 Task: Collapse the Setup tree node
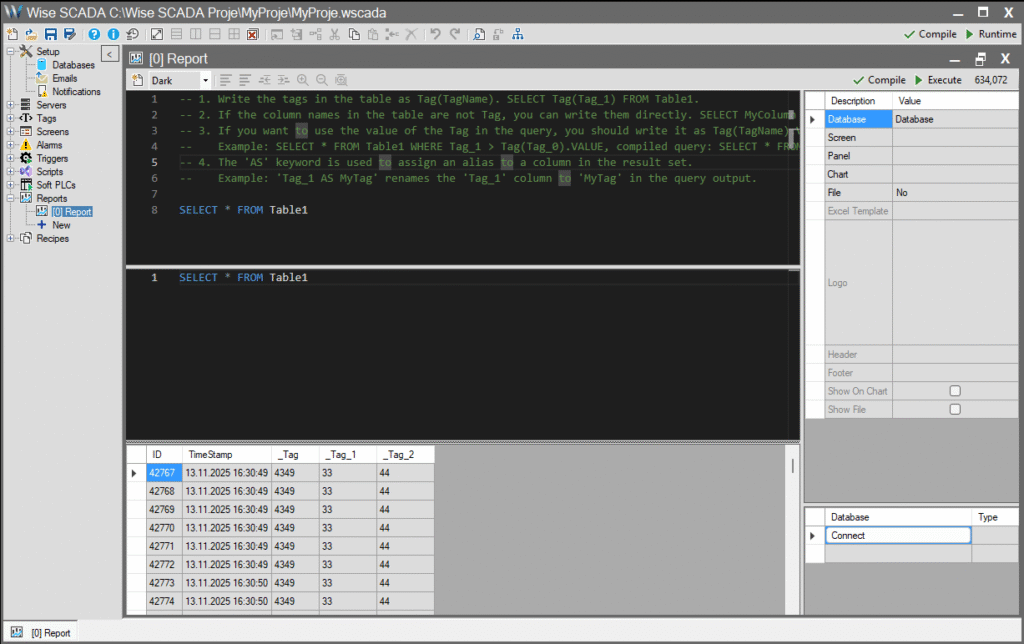click(x=9, y=50)
